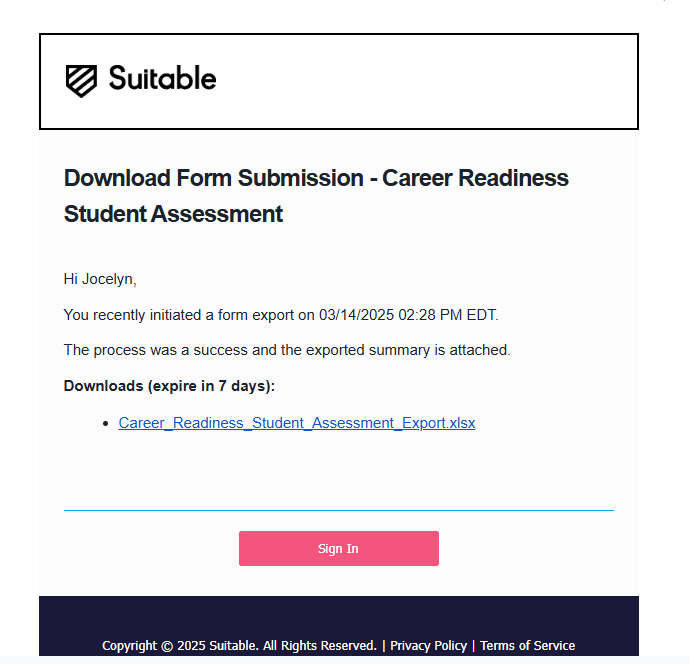Click the 'Downloads (expire in 7 days):' label
Viewport: 690px width, 664px height.
pyautogui.click(x=169, y=386)
